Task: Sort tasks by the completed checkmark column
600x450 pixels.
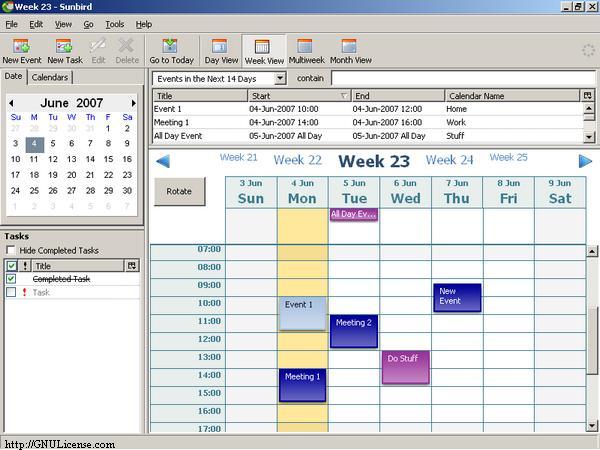Action: [11, 266]
